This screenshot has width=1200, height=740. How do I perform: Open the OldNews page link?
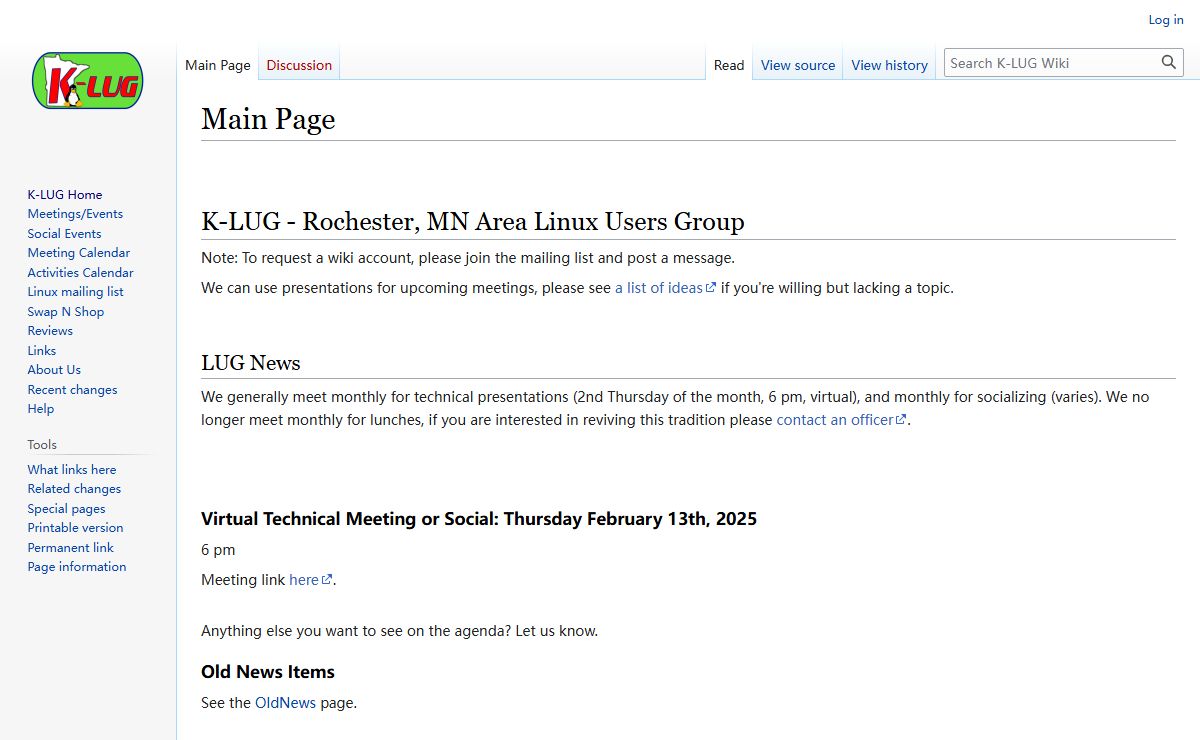click(285, 703)
